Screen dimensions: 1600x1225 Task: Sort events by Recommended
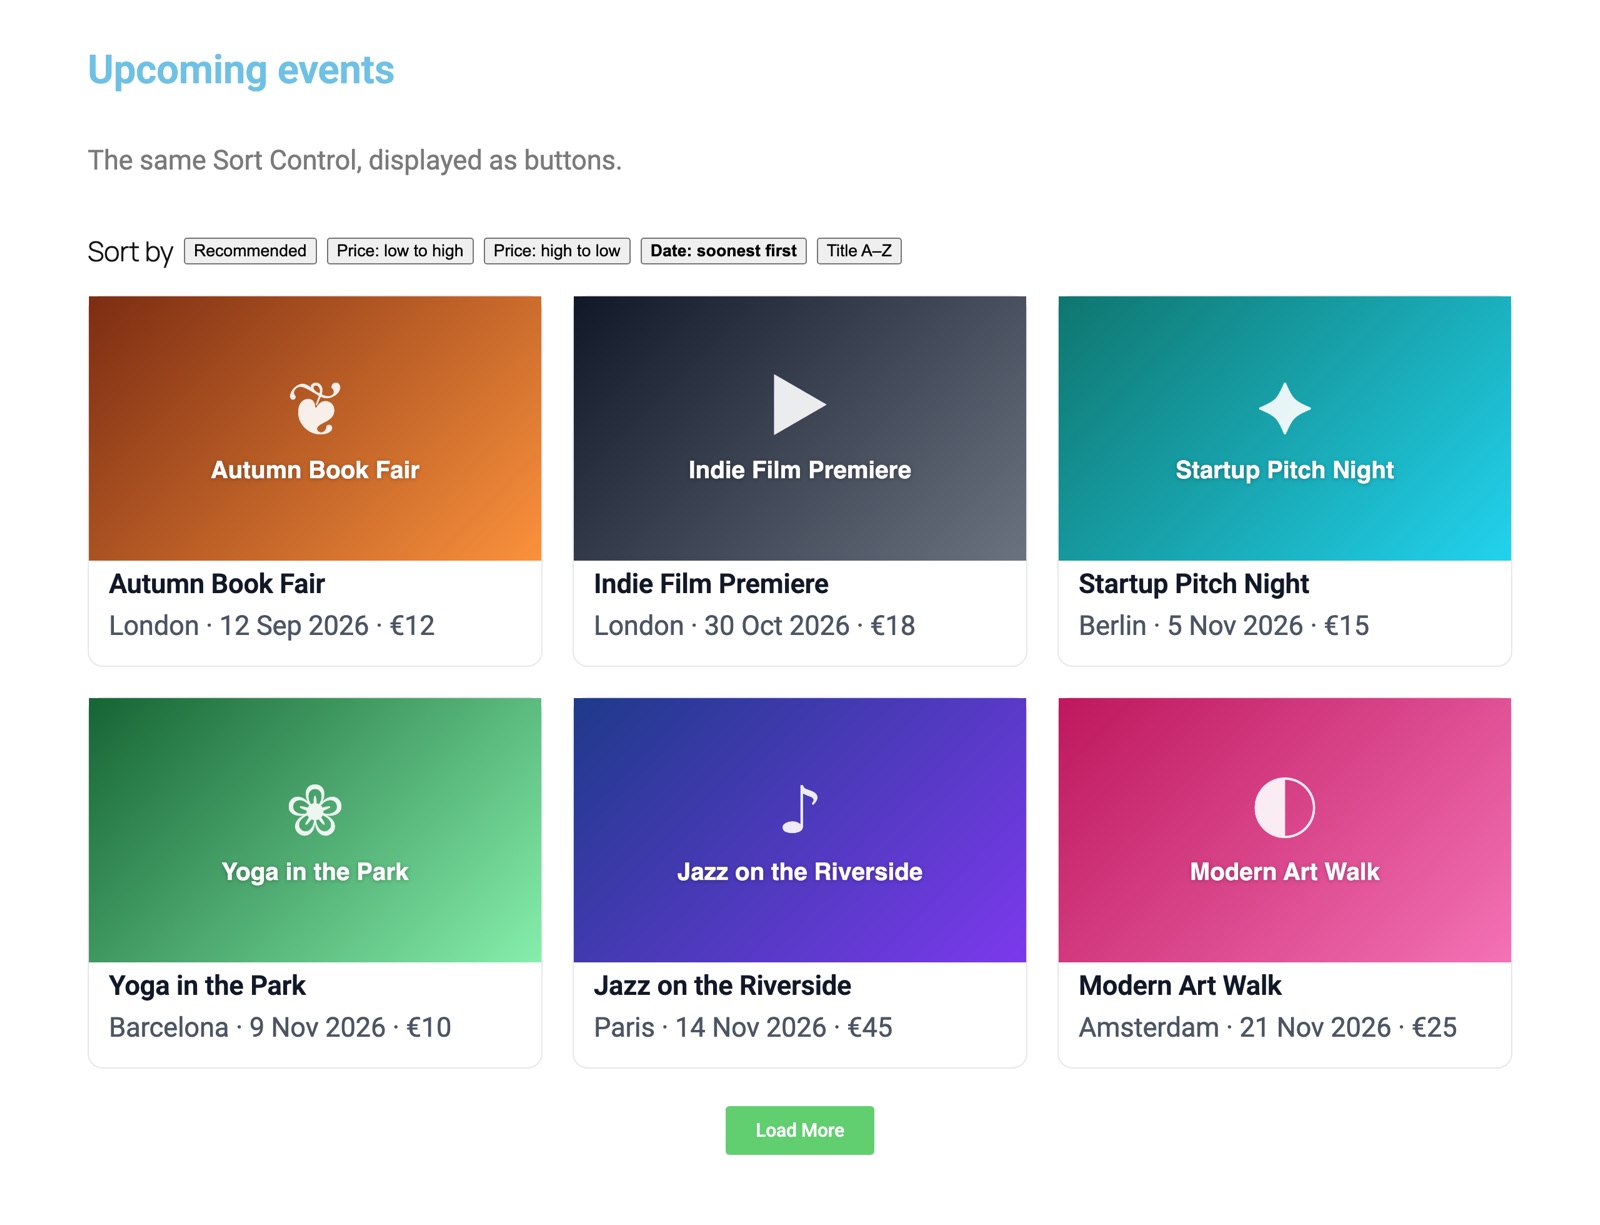pos(250,251)
